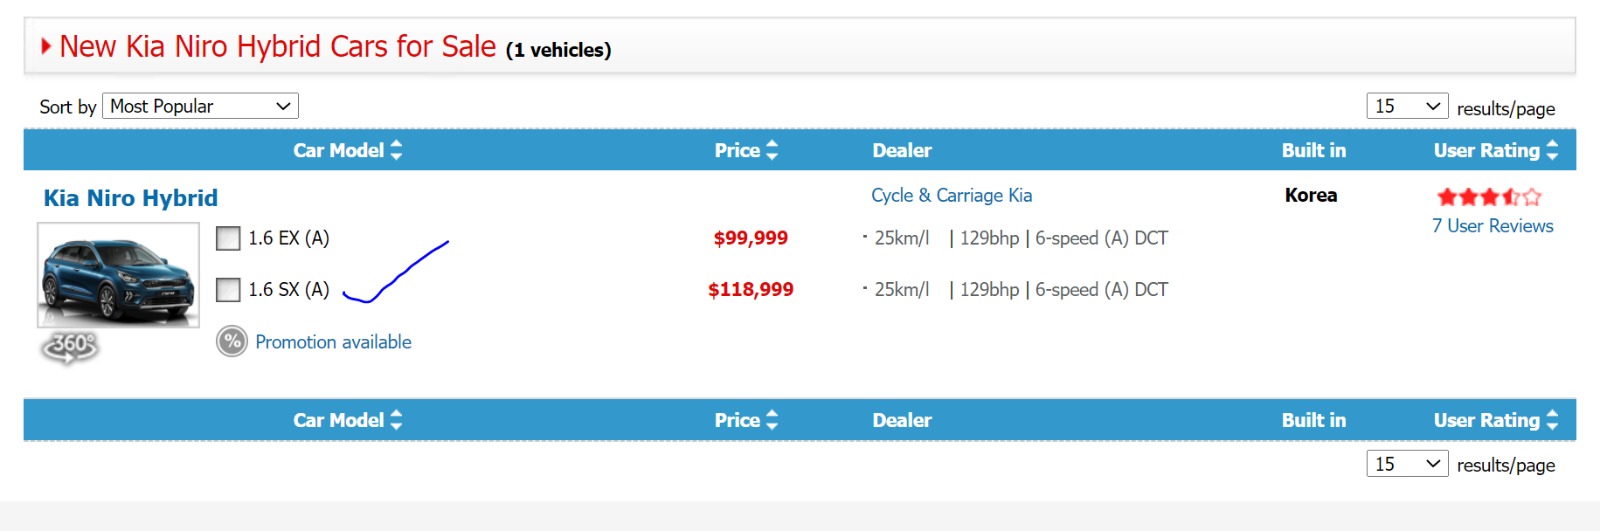Click the red star rating icons

[1489, 197]
